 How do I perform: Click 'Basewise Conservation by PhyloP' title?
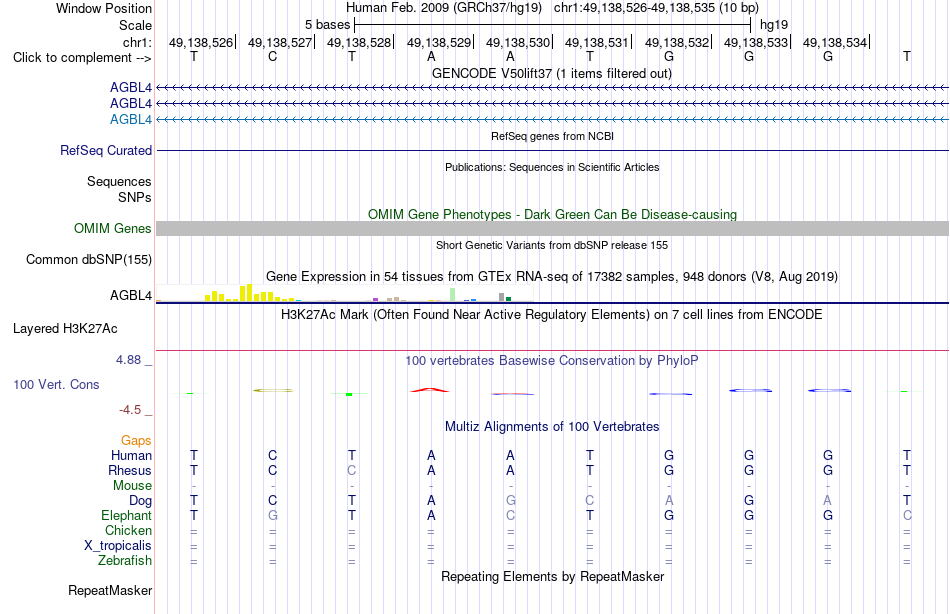[552, 361]
